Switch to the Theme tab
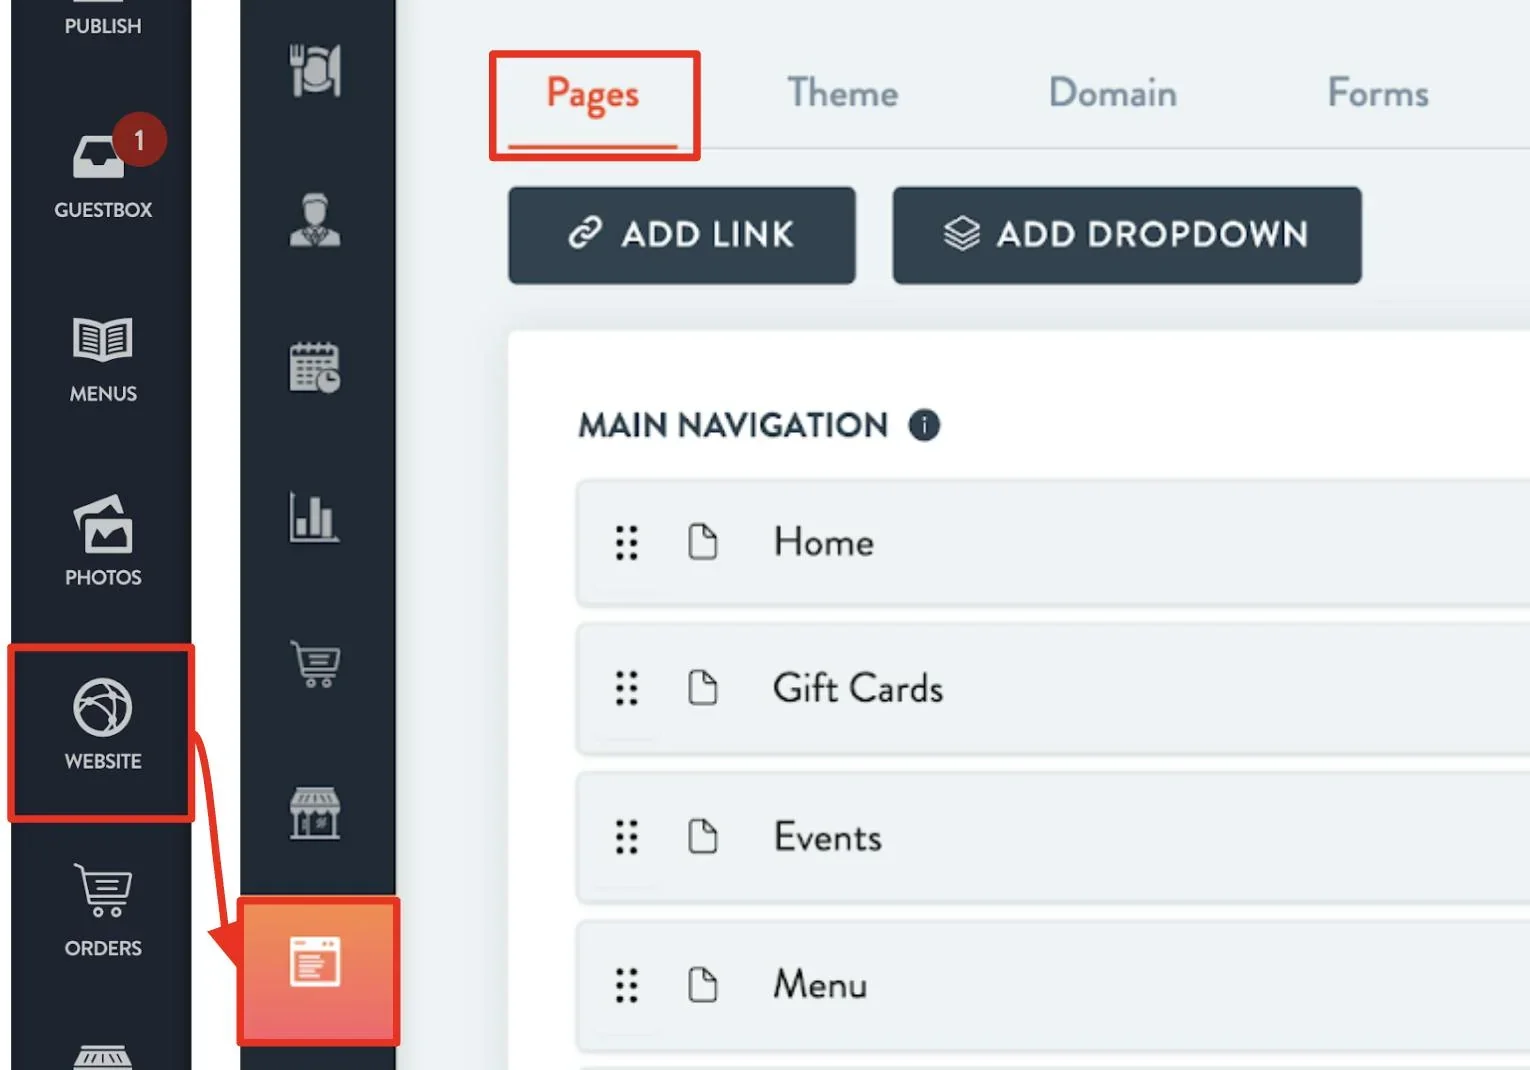1530x1070 pixels. [843, 93]
